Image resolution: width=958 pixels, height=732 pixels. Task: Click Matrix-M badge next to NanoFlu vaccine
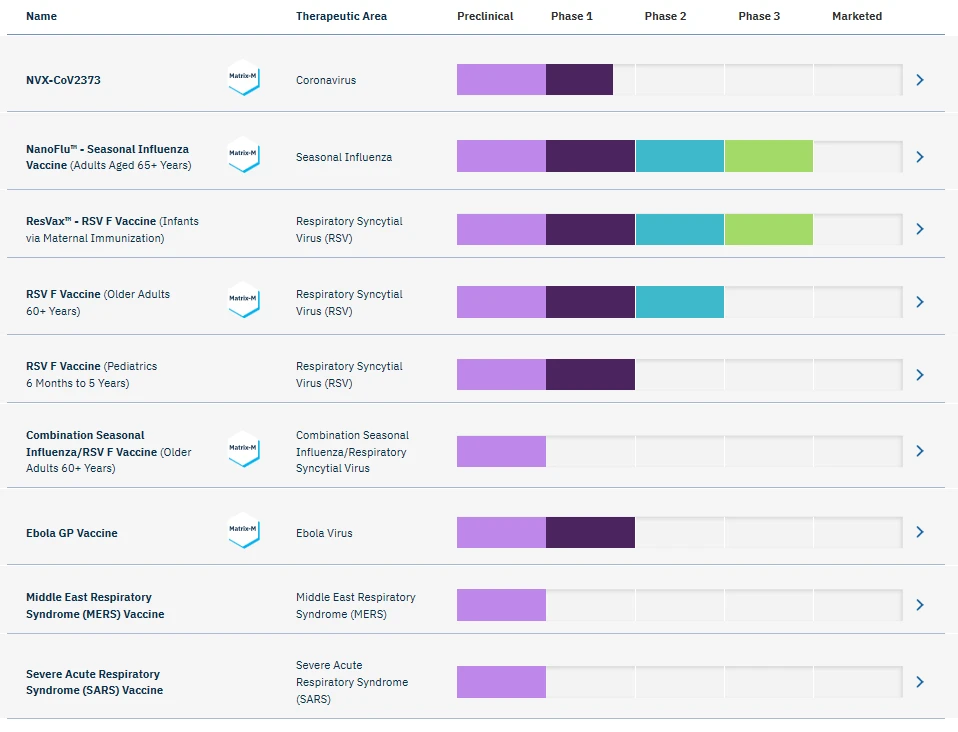click(x=244, y=155)
